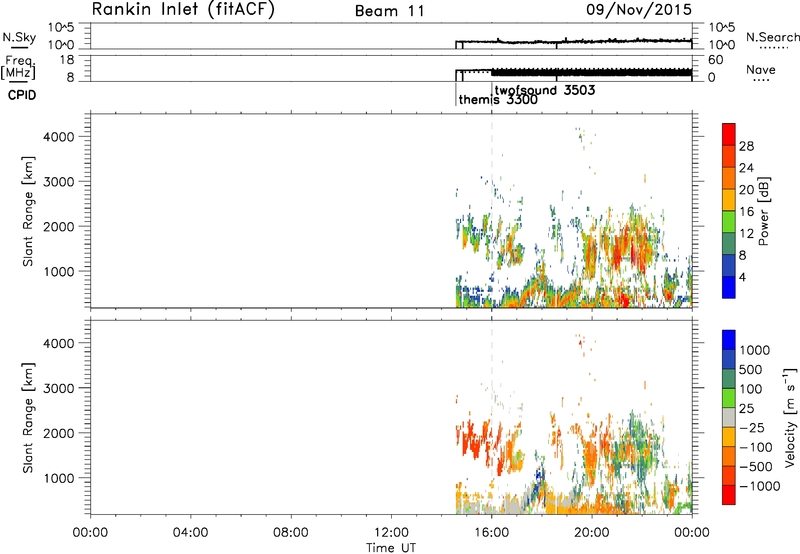The width and height of the screenshot is (800, 554).
Task: Click the '60' value on the Nave axis
Action: [x=715, y=60]
